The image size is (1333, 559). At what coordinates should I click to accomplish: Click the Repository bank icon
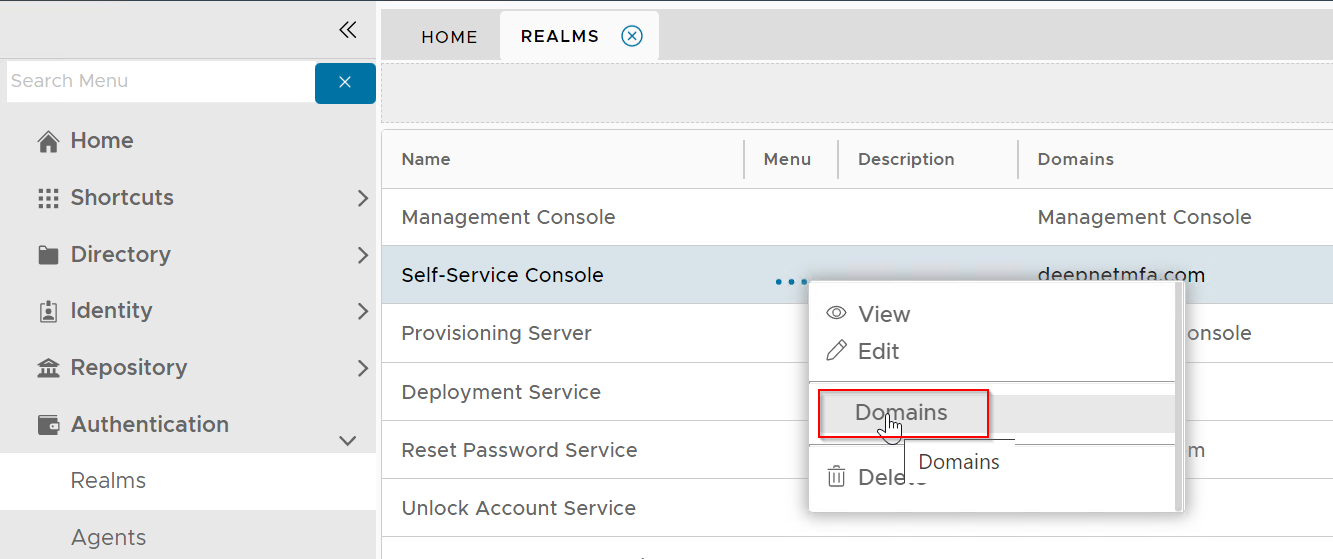(x=48, y=369)
